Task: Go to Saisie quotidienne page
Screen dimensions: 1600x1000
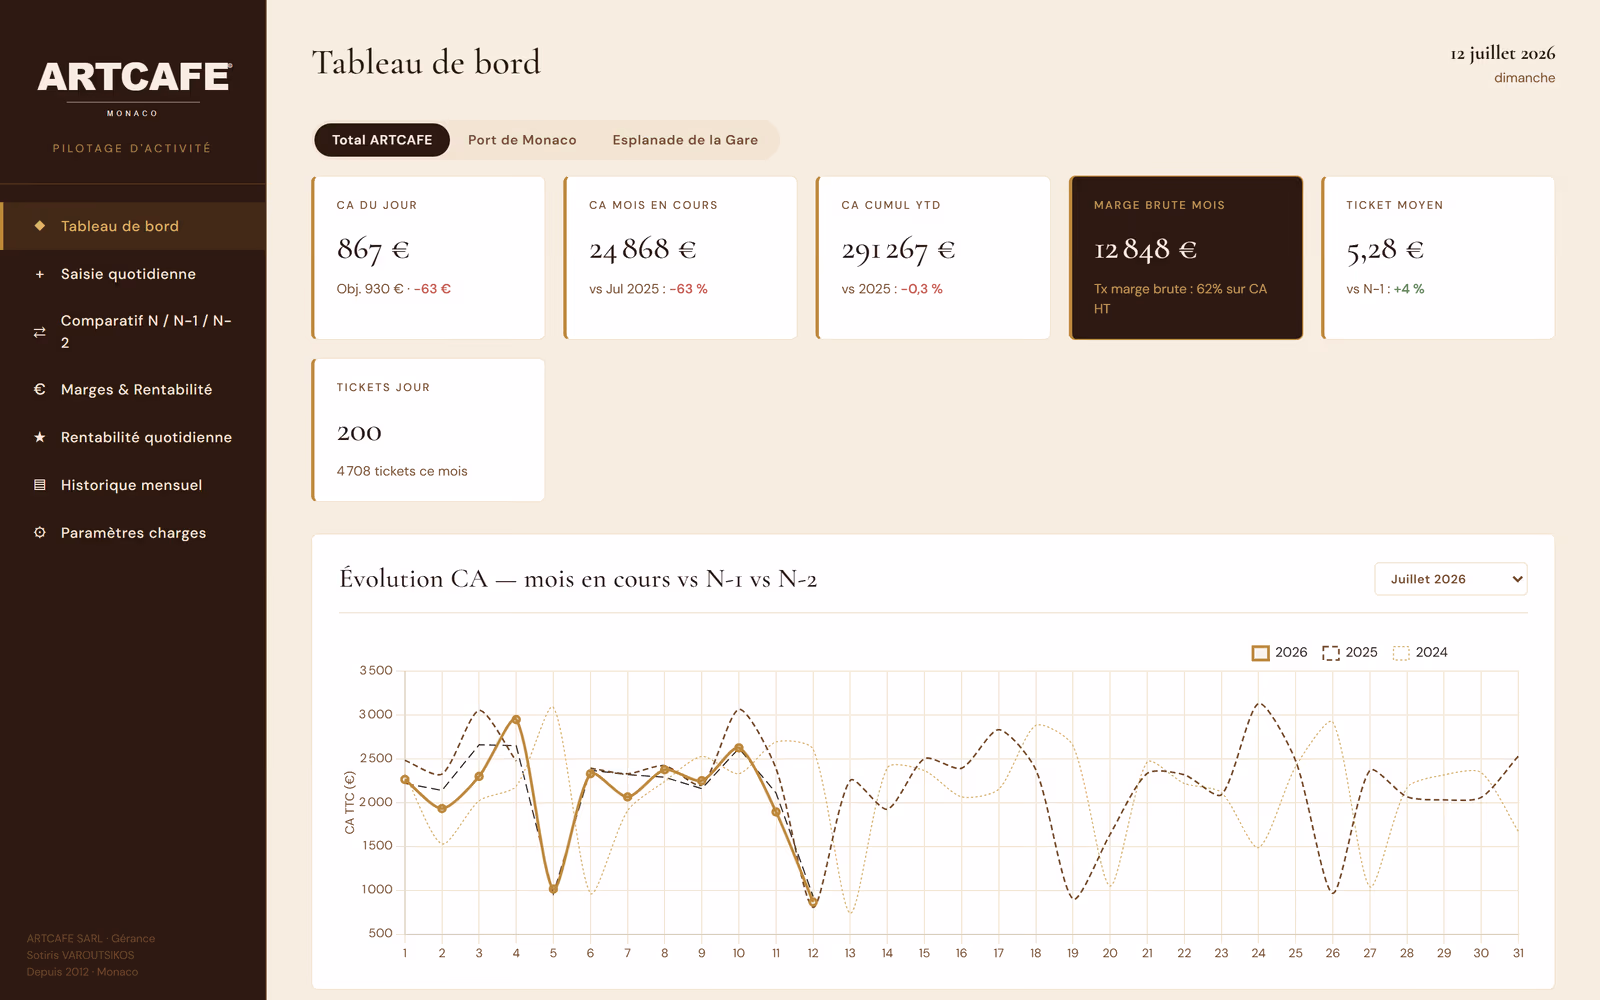Action: click(x=133, y=274)
